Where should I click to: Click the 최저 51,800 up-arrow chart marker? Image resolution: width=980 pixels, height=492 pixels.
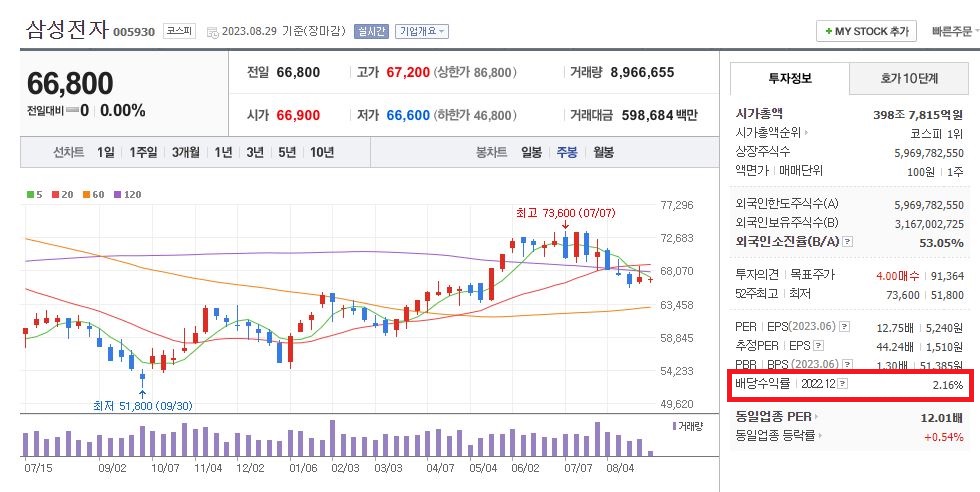(142, 394)
